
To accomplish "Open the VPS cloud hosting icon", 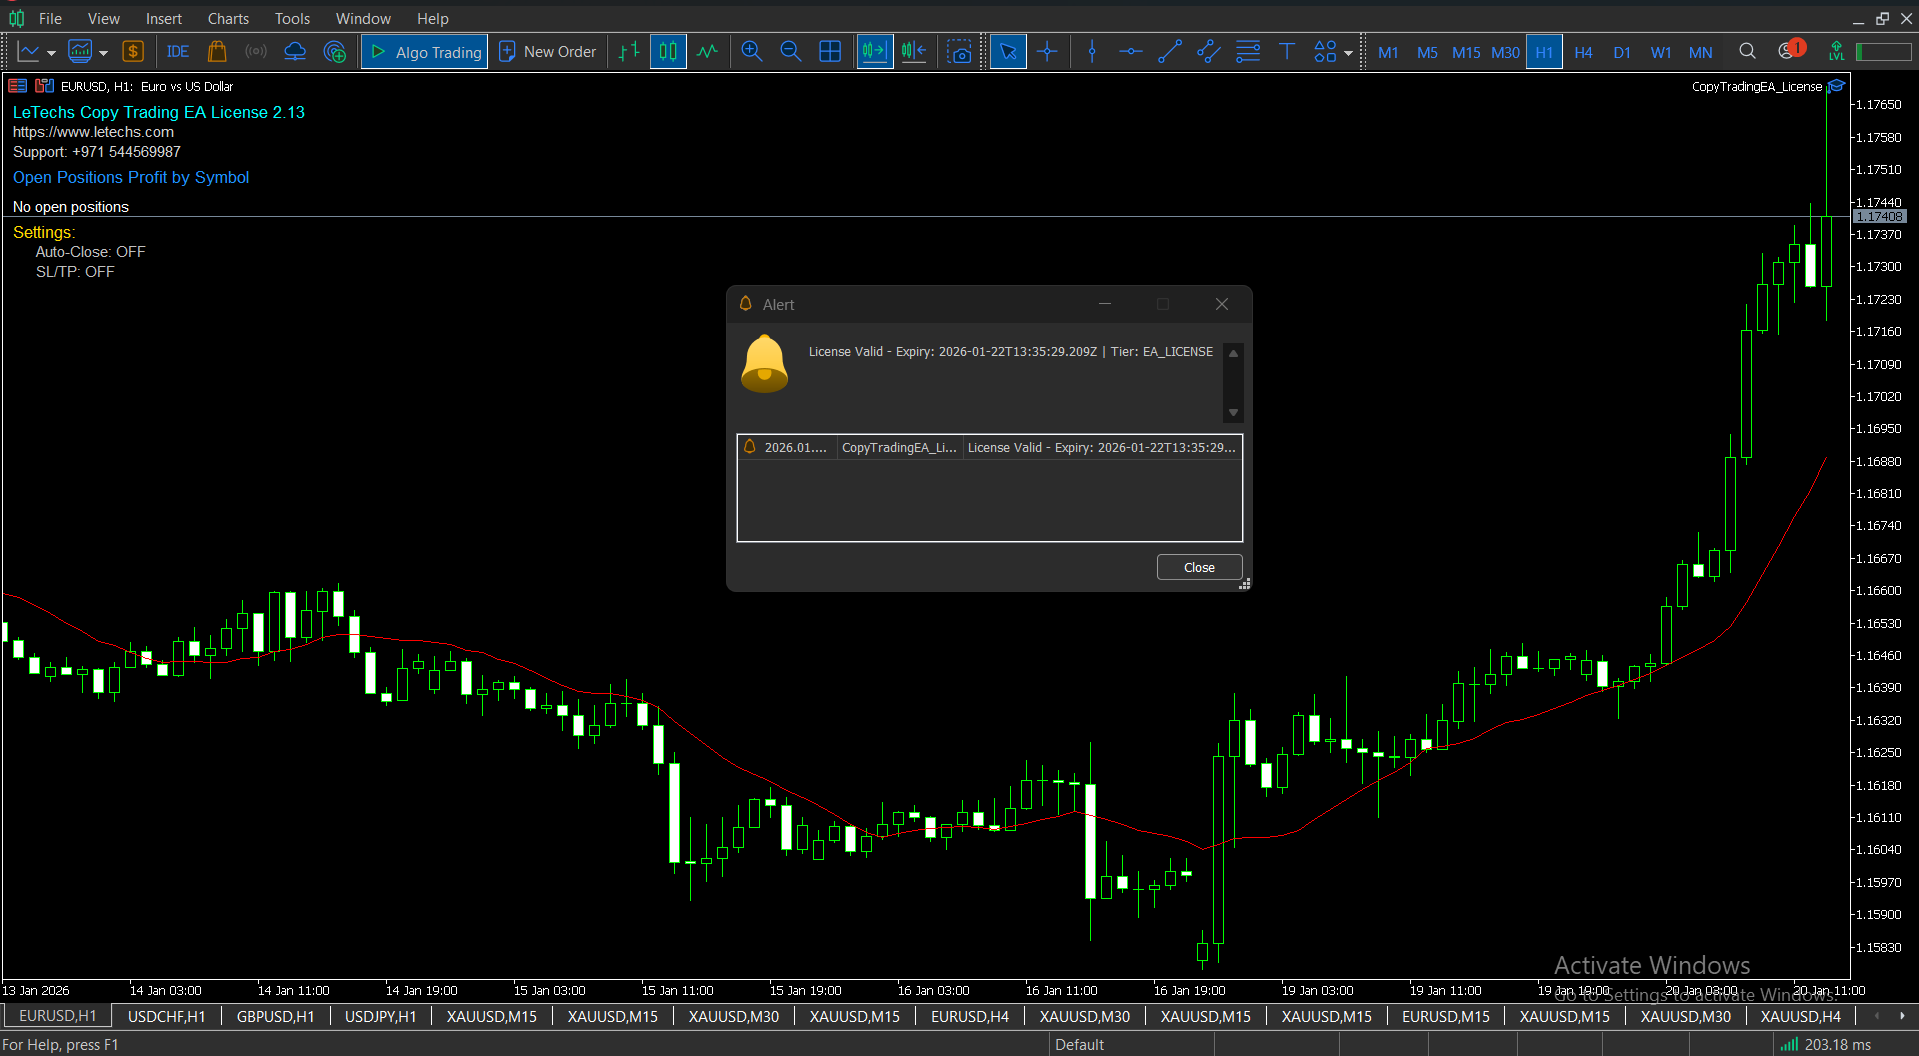I will 295,52.
